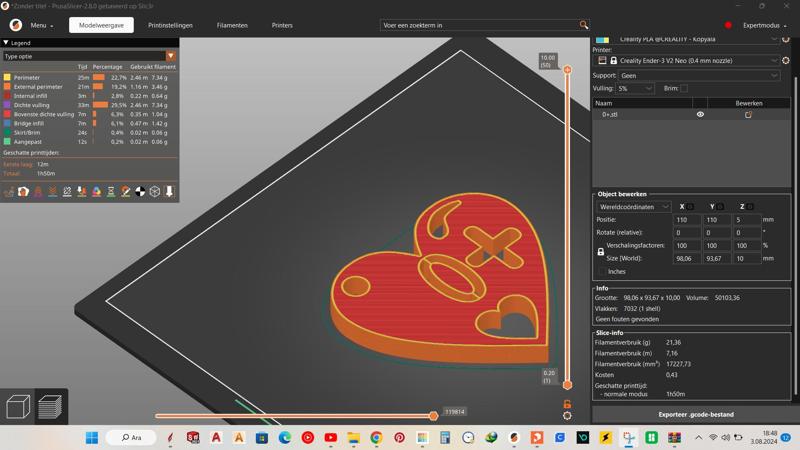Open the Support dropdown showing Geen
Screen dimensions: 800x450
tap(699, 76)
